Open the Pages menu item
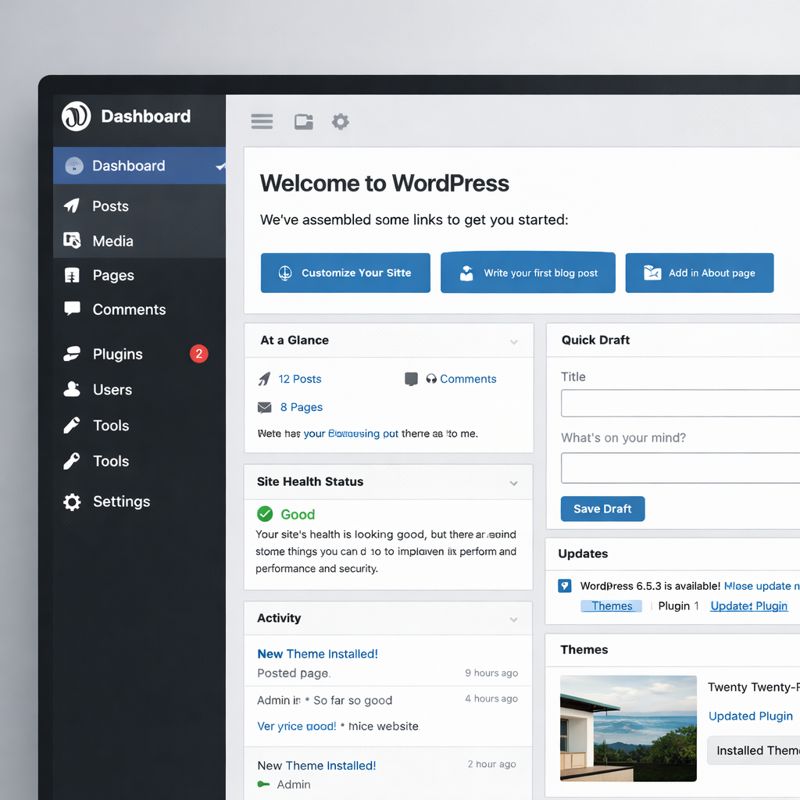Image resolution: width=800 pixels, height=800 pixels. point(113,275)
